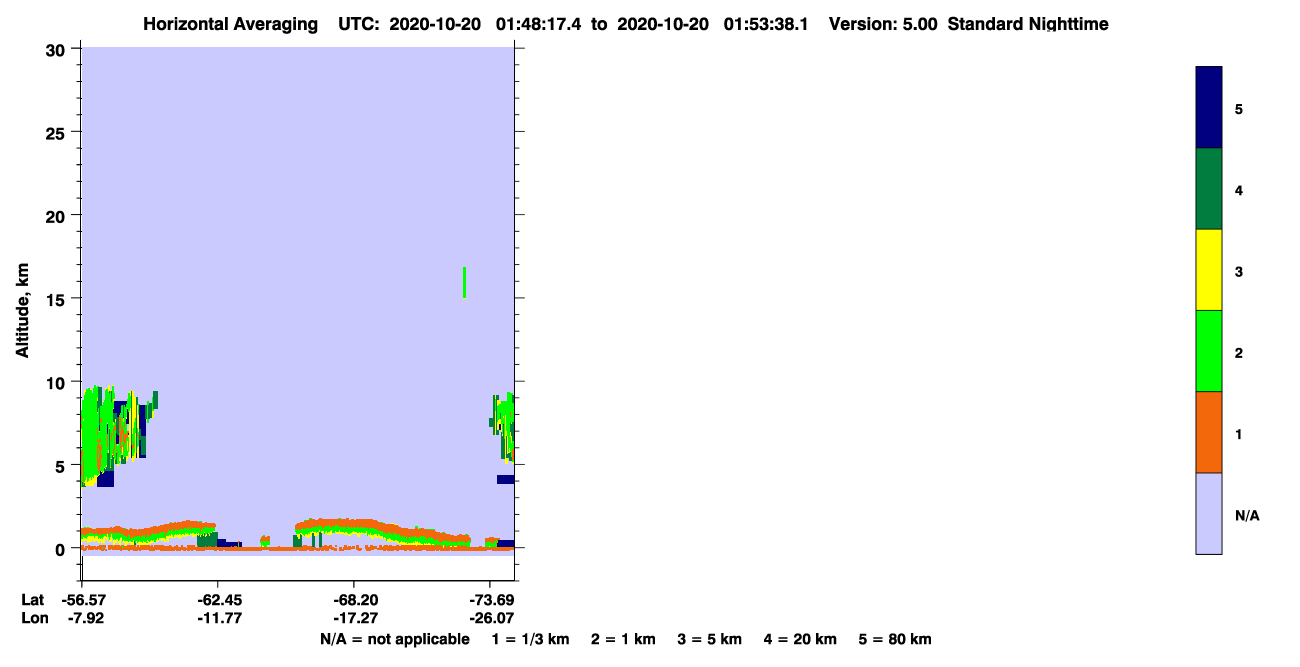Click the longitude value -7.92
Viewport: 1300px width, 667px height.
pyautogui.click(x=86, y=618)
